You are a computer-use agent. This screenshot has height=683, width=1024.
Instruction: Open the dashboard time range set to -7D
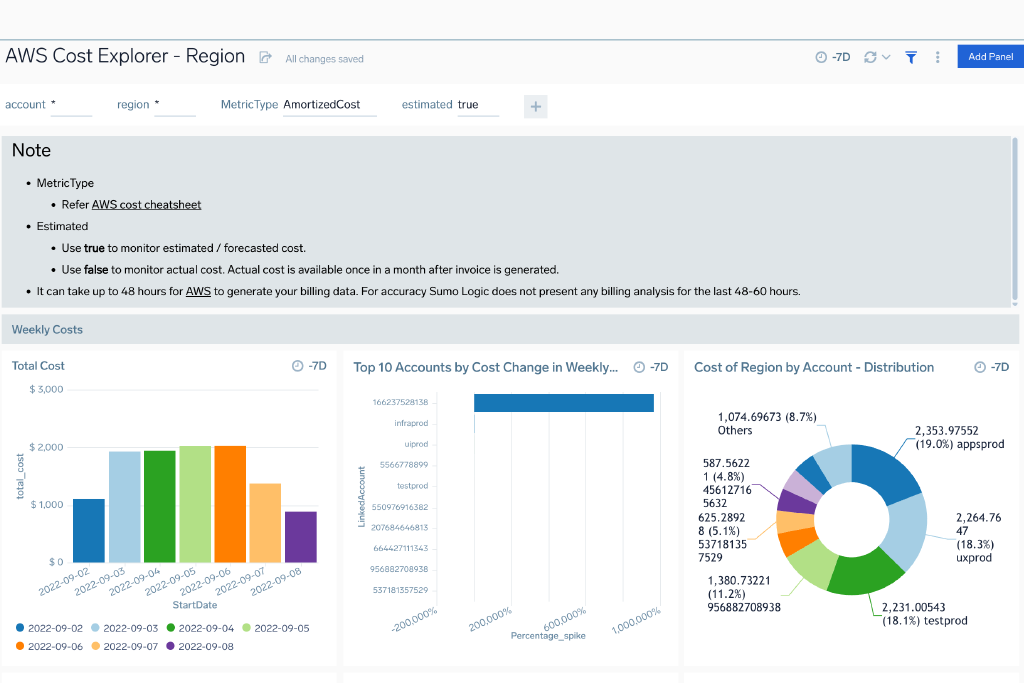coord(832,57)
